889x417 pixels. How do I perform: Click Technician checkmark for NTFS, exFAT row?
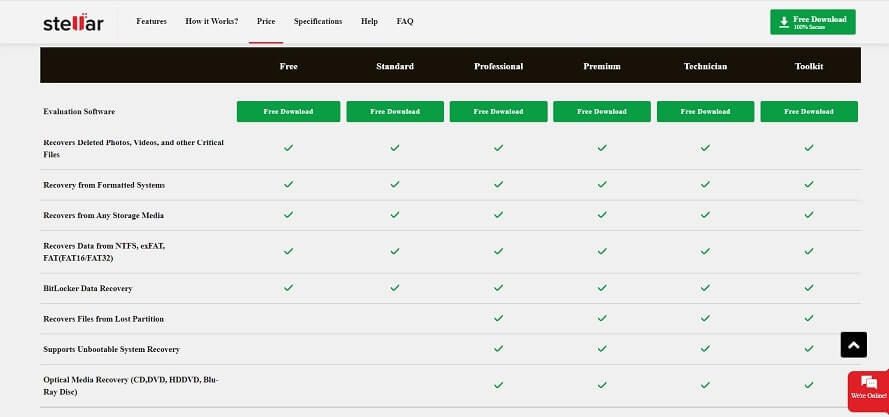pyautogui.click(x=705, y=251)
